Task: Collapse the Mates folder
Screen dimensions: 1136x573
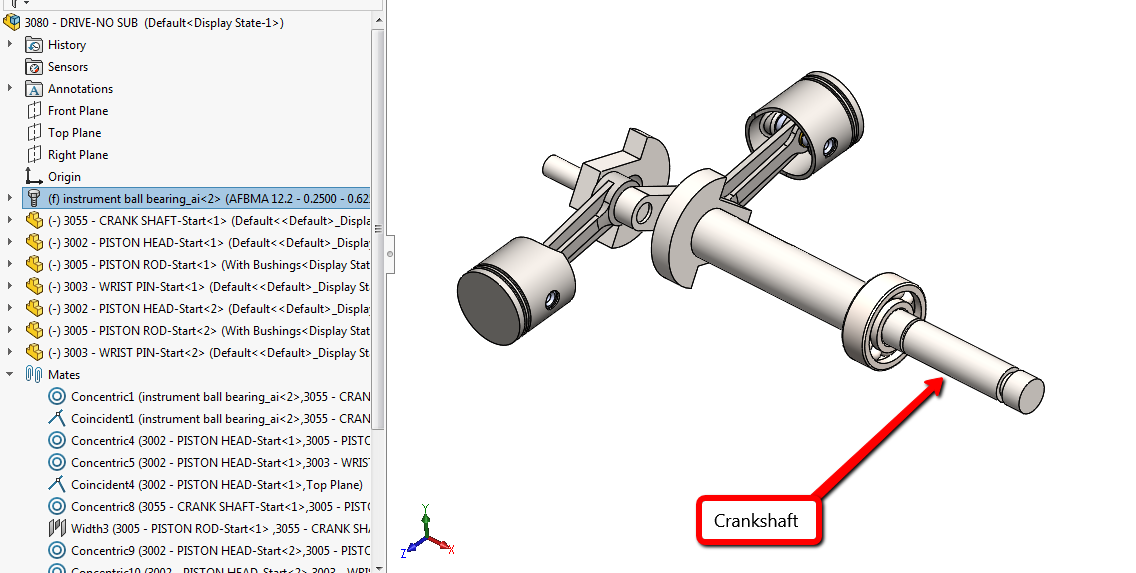Action: click(x=9, y=375)
